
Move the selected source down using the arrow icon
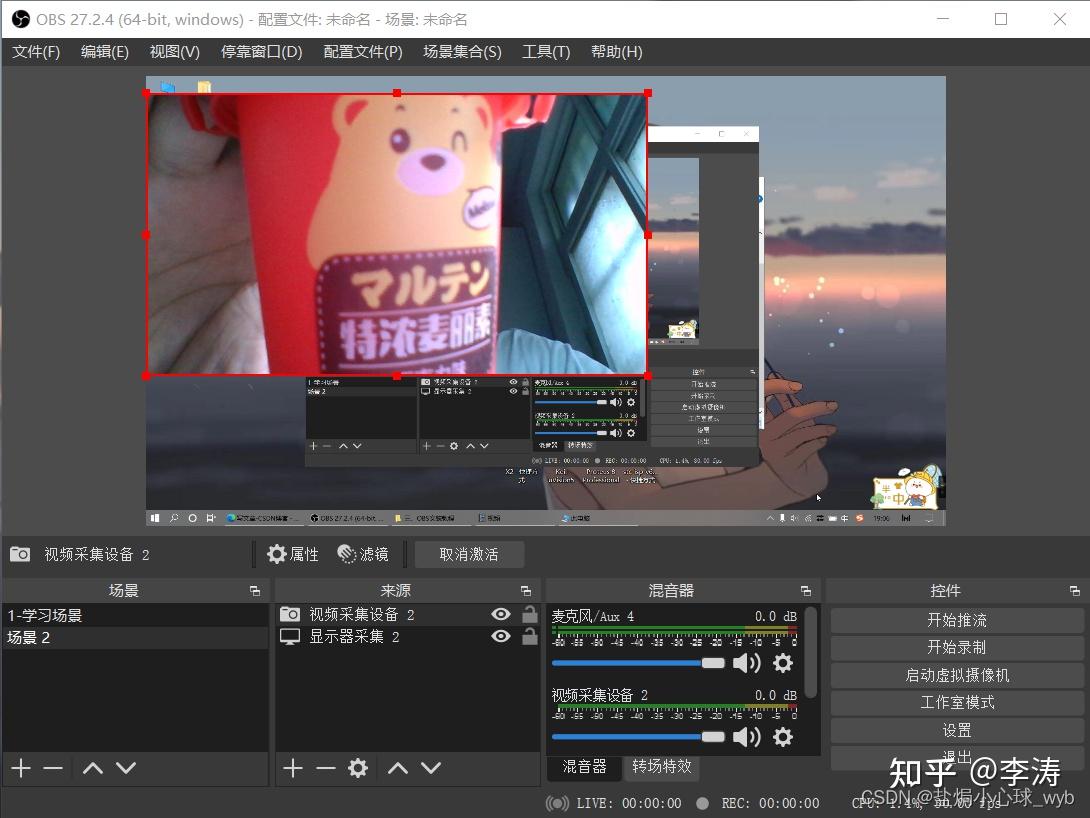[x=430, y=768]
